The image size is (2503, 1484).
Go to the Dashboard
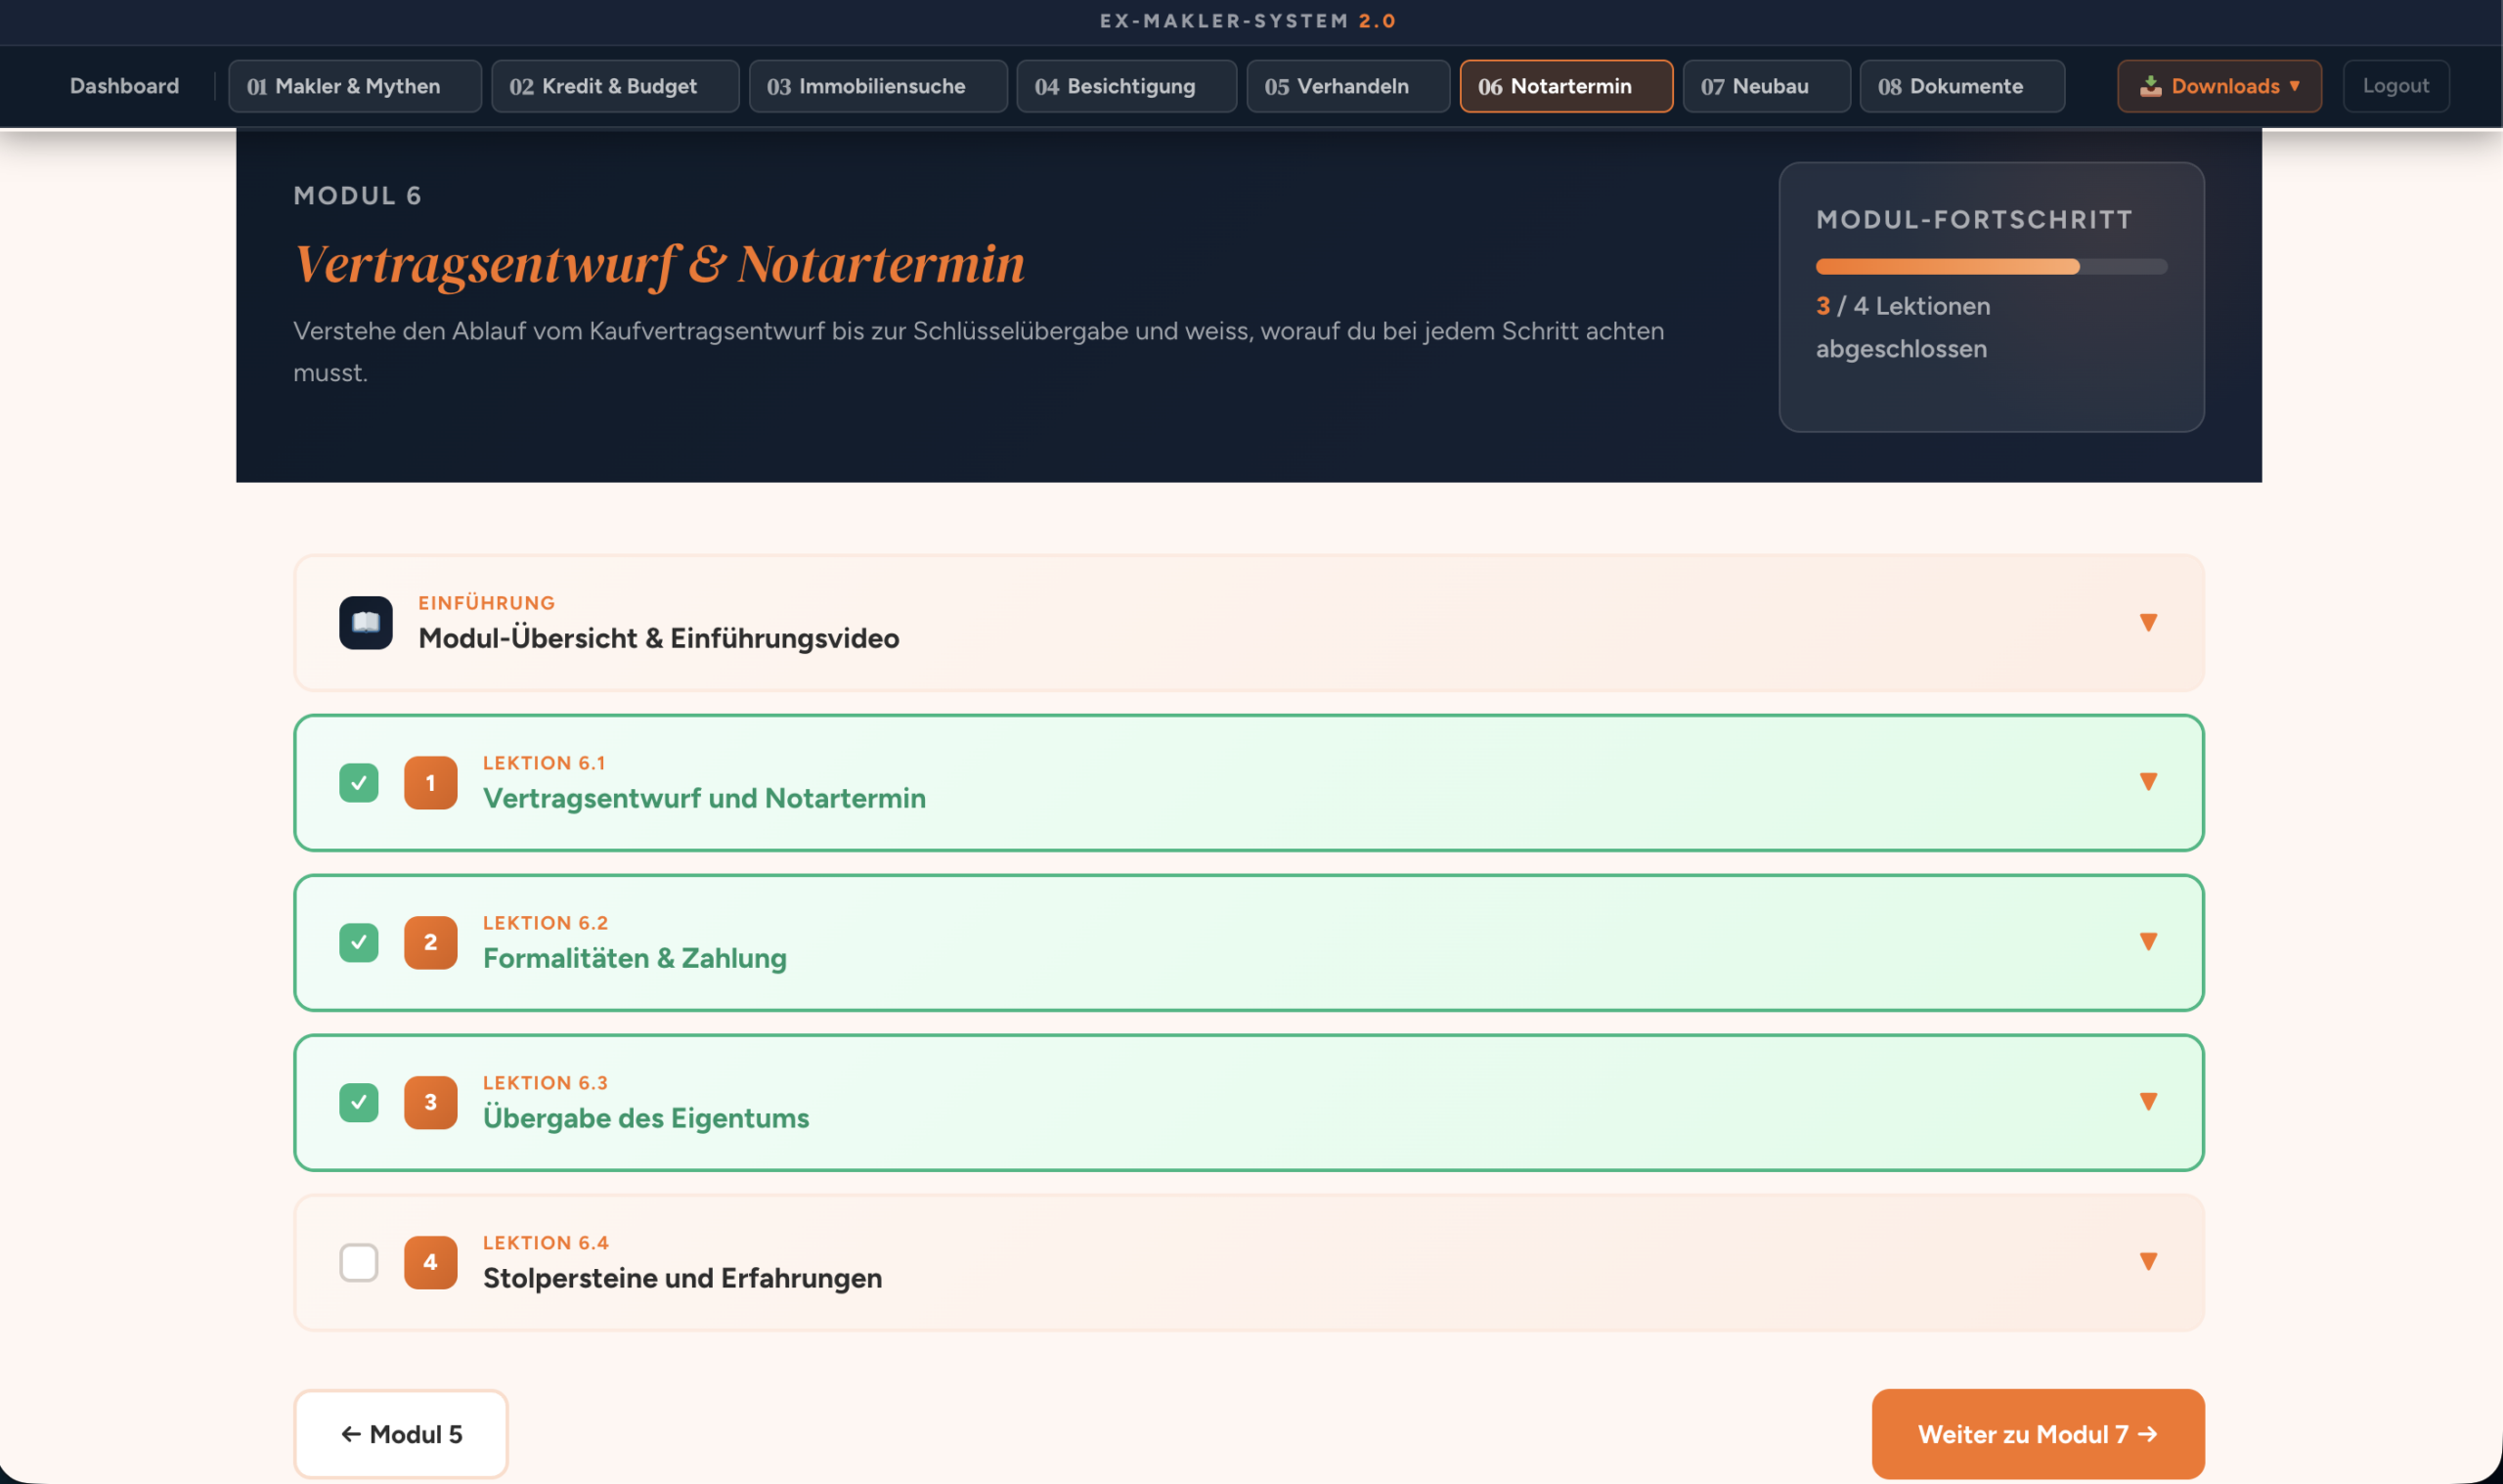124,86
